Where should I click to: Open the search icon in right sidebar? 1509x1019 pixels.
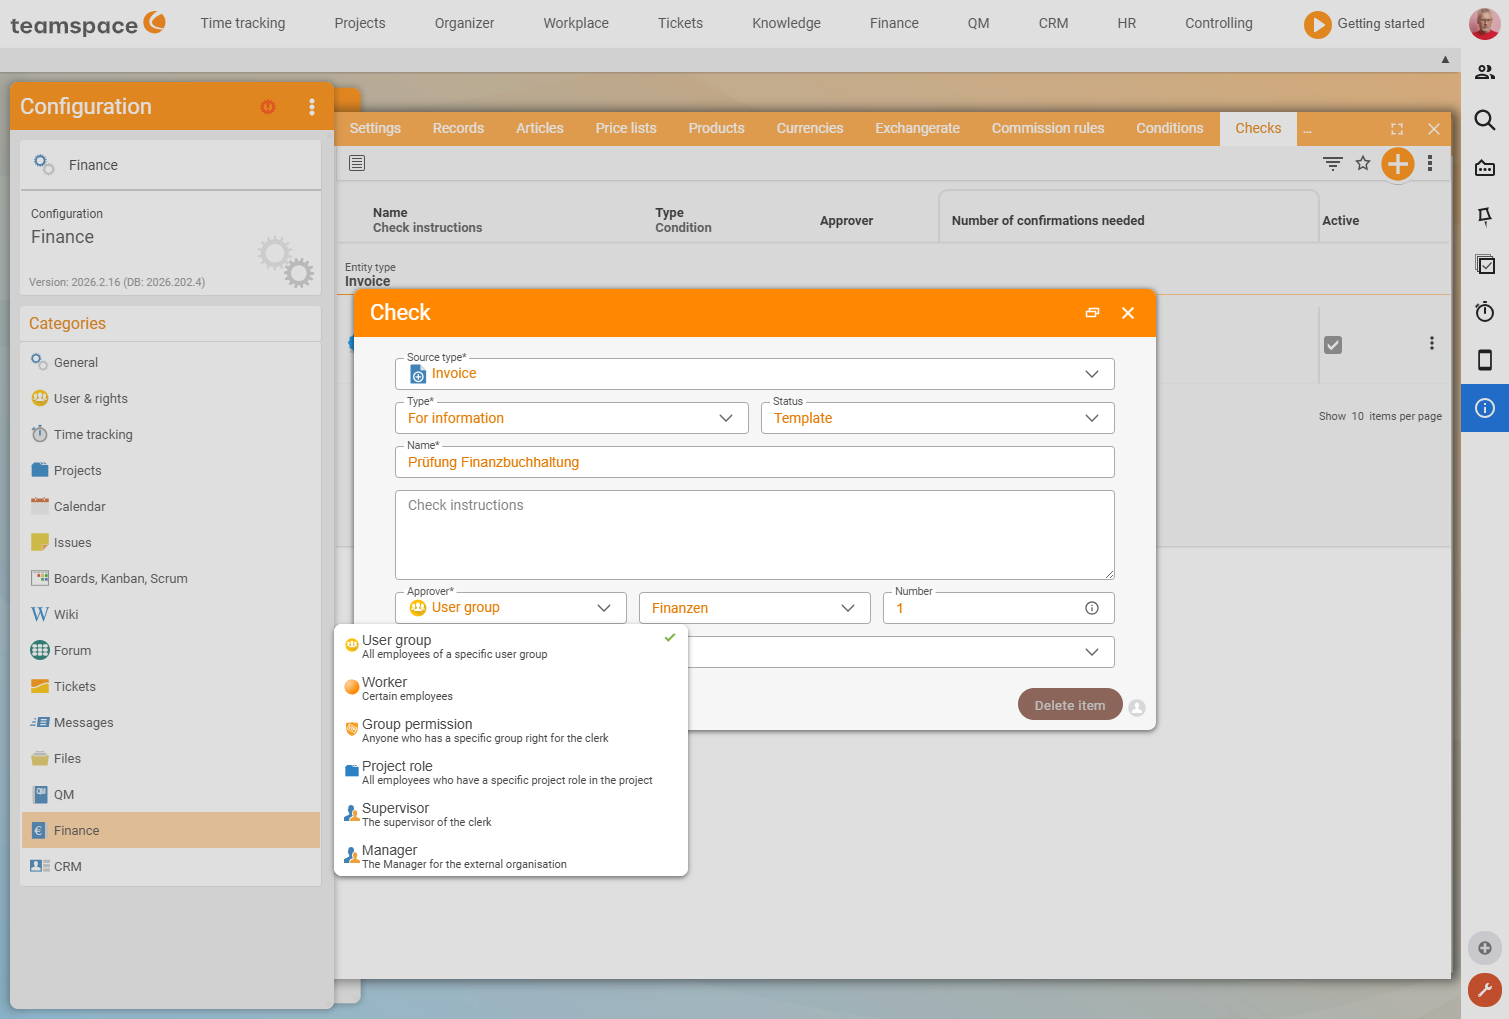[x=1485, y=120]
